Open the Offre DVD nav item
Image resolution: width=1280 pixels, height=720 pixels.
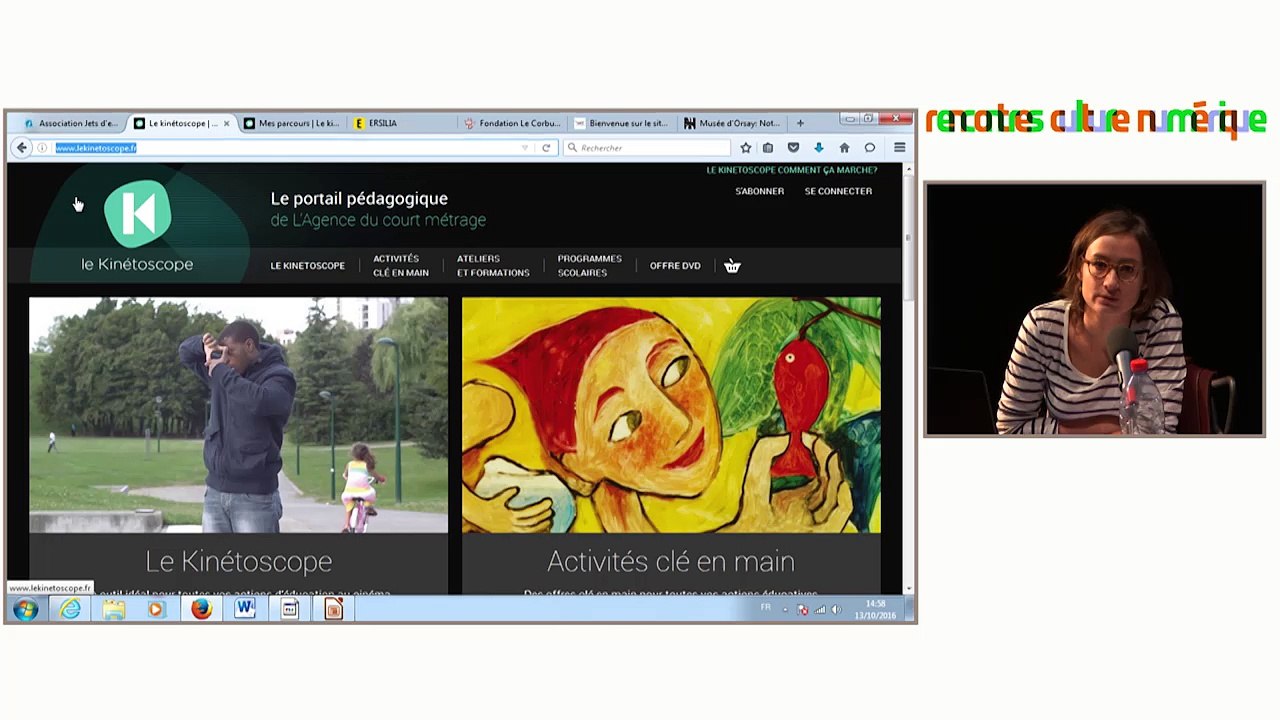(675, 266)
